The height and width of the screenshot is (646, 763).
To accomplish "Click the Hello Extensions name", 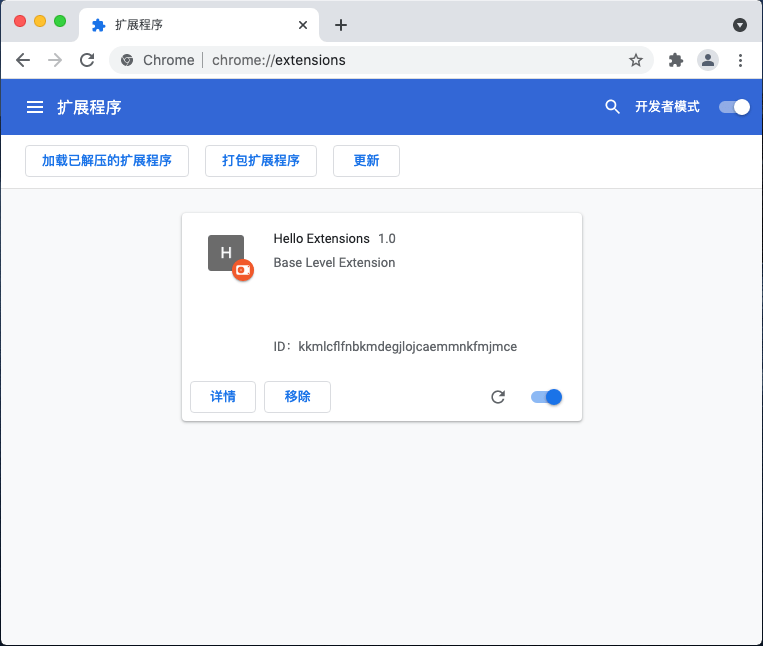I will coord(321,238).
